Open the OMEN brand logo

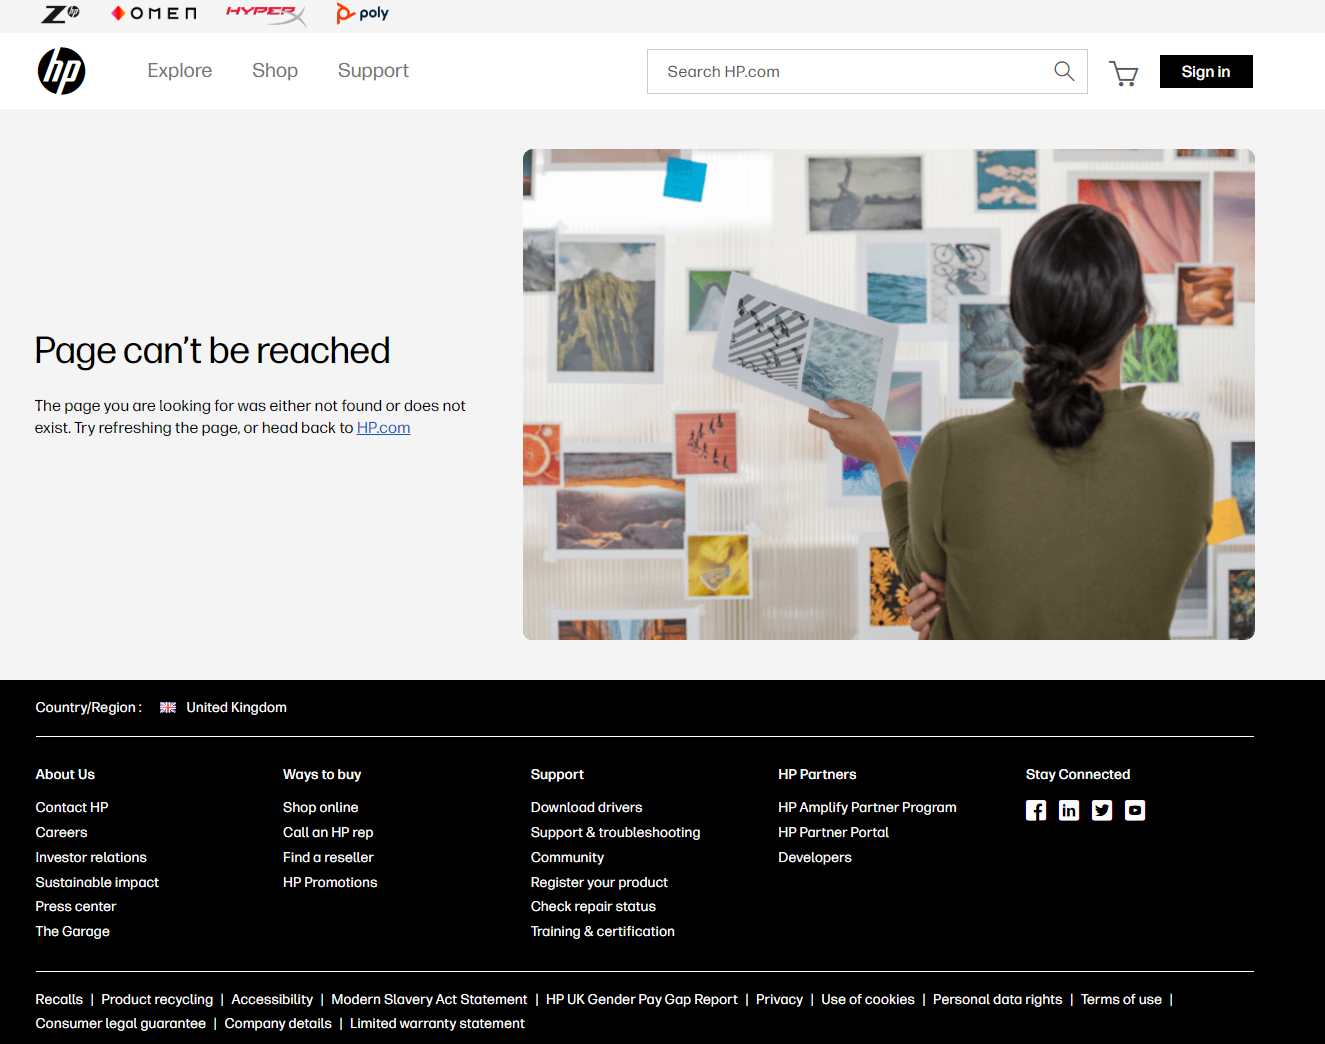pos(154,13)
